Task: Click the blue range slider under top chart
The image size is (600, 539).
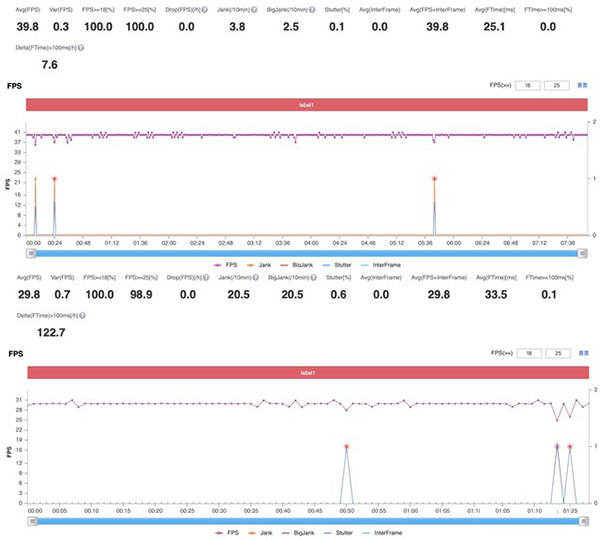Action: [300, 253]
